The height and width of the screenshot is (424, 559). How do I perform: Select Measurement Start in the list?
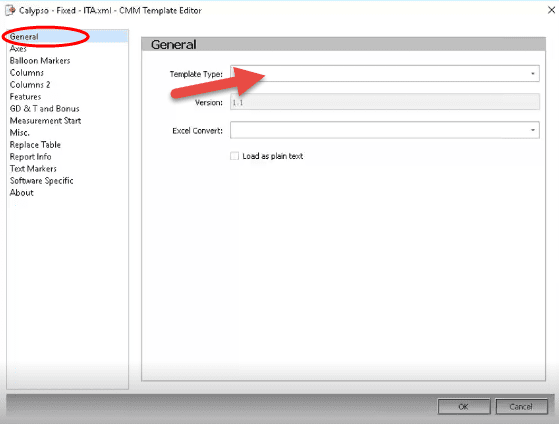click(x=45, y=121)
